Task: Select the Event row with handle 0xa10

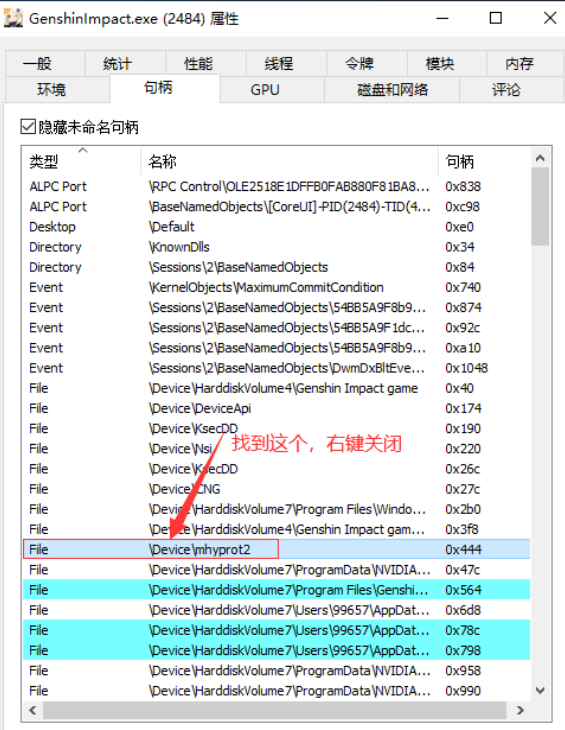Action: tap(276, 348)
